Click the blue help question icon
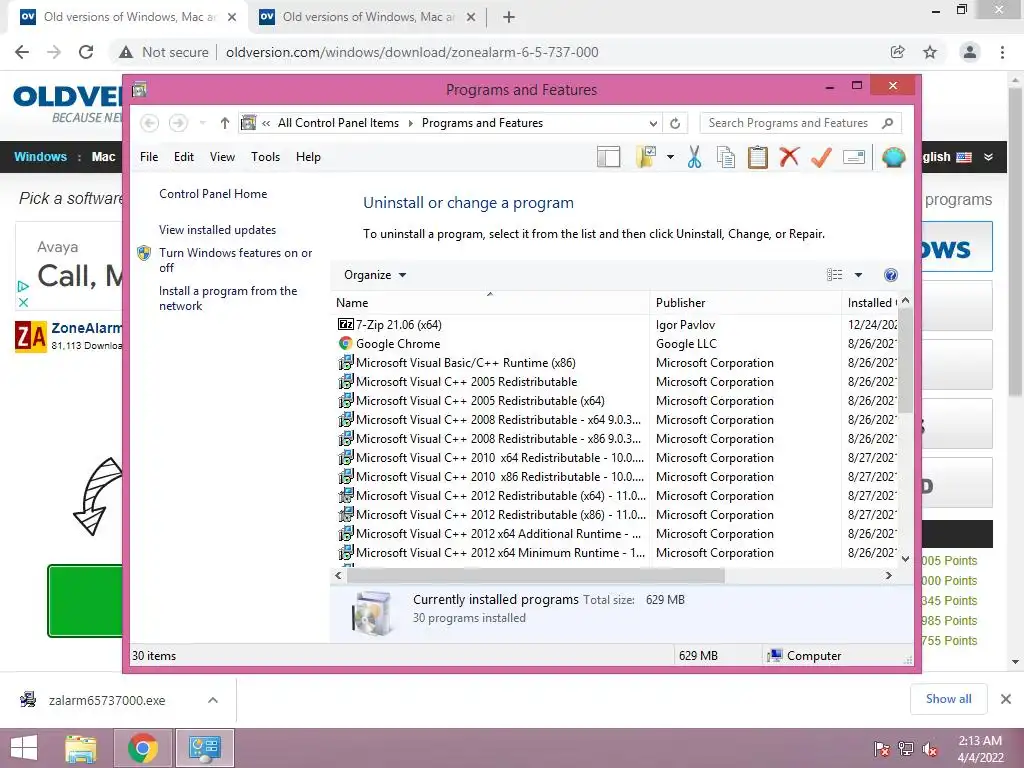Image resolution: width=1024 pixels, height=768 pixels. [x=890, y=275]
